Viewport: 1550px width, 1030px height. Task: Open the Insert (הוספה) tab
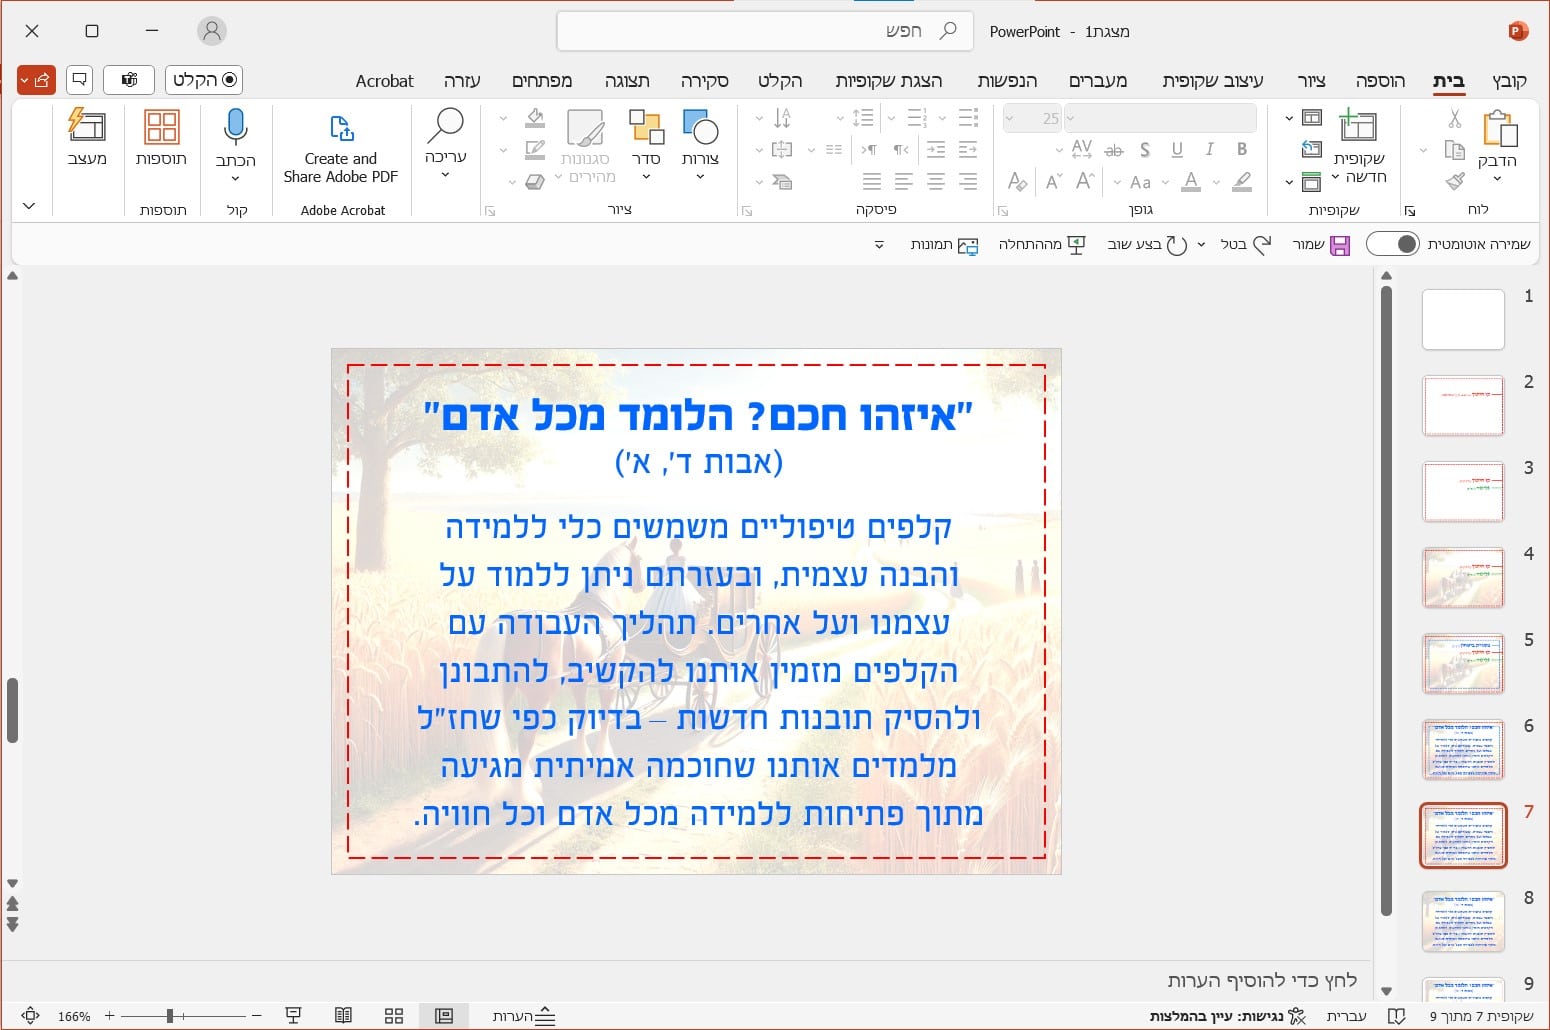[1380, 81]
